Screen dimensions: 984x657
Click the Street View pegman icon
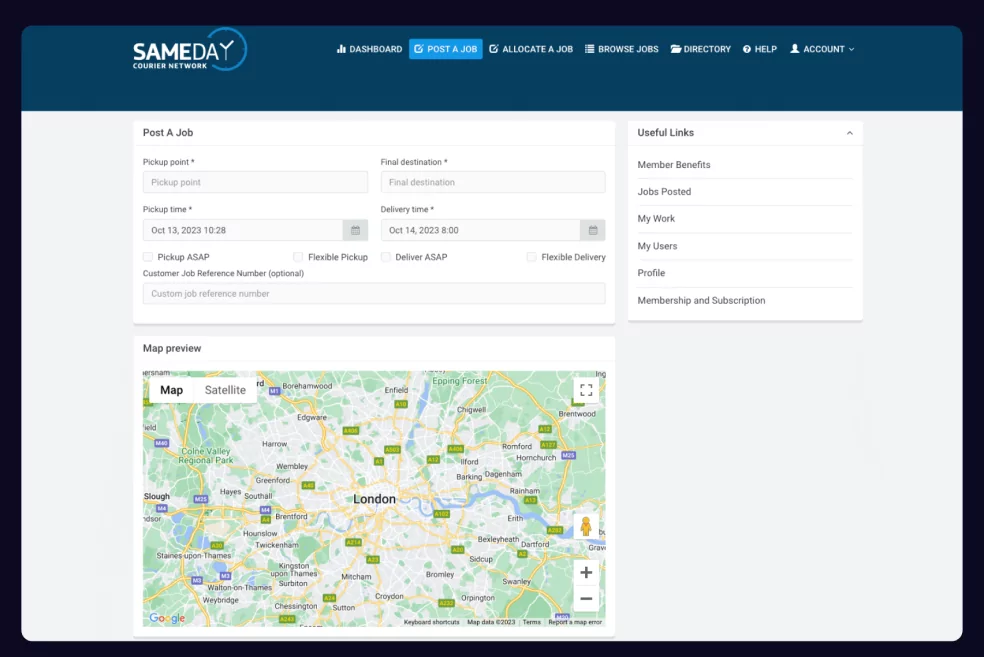(586, 526)
